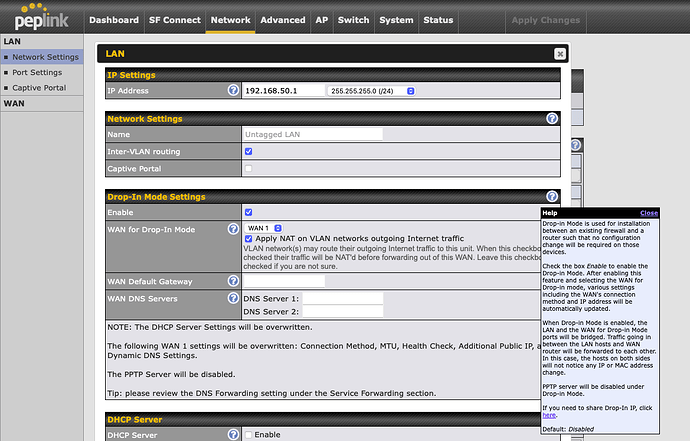Click the WAN sidebar section
690x441 pixels.
(x=42, y=103)
